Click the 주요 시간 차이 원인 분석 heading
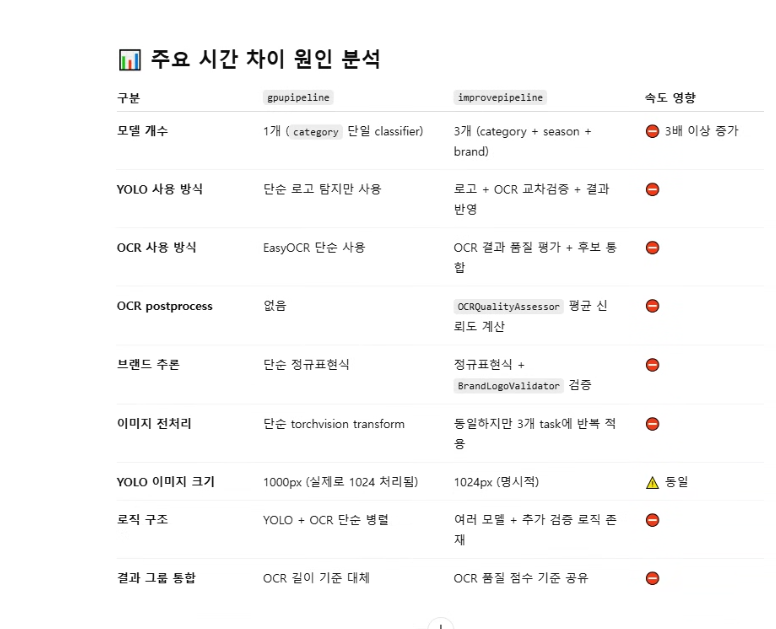 click(x=265, y=59)
